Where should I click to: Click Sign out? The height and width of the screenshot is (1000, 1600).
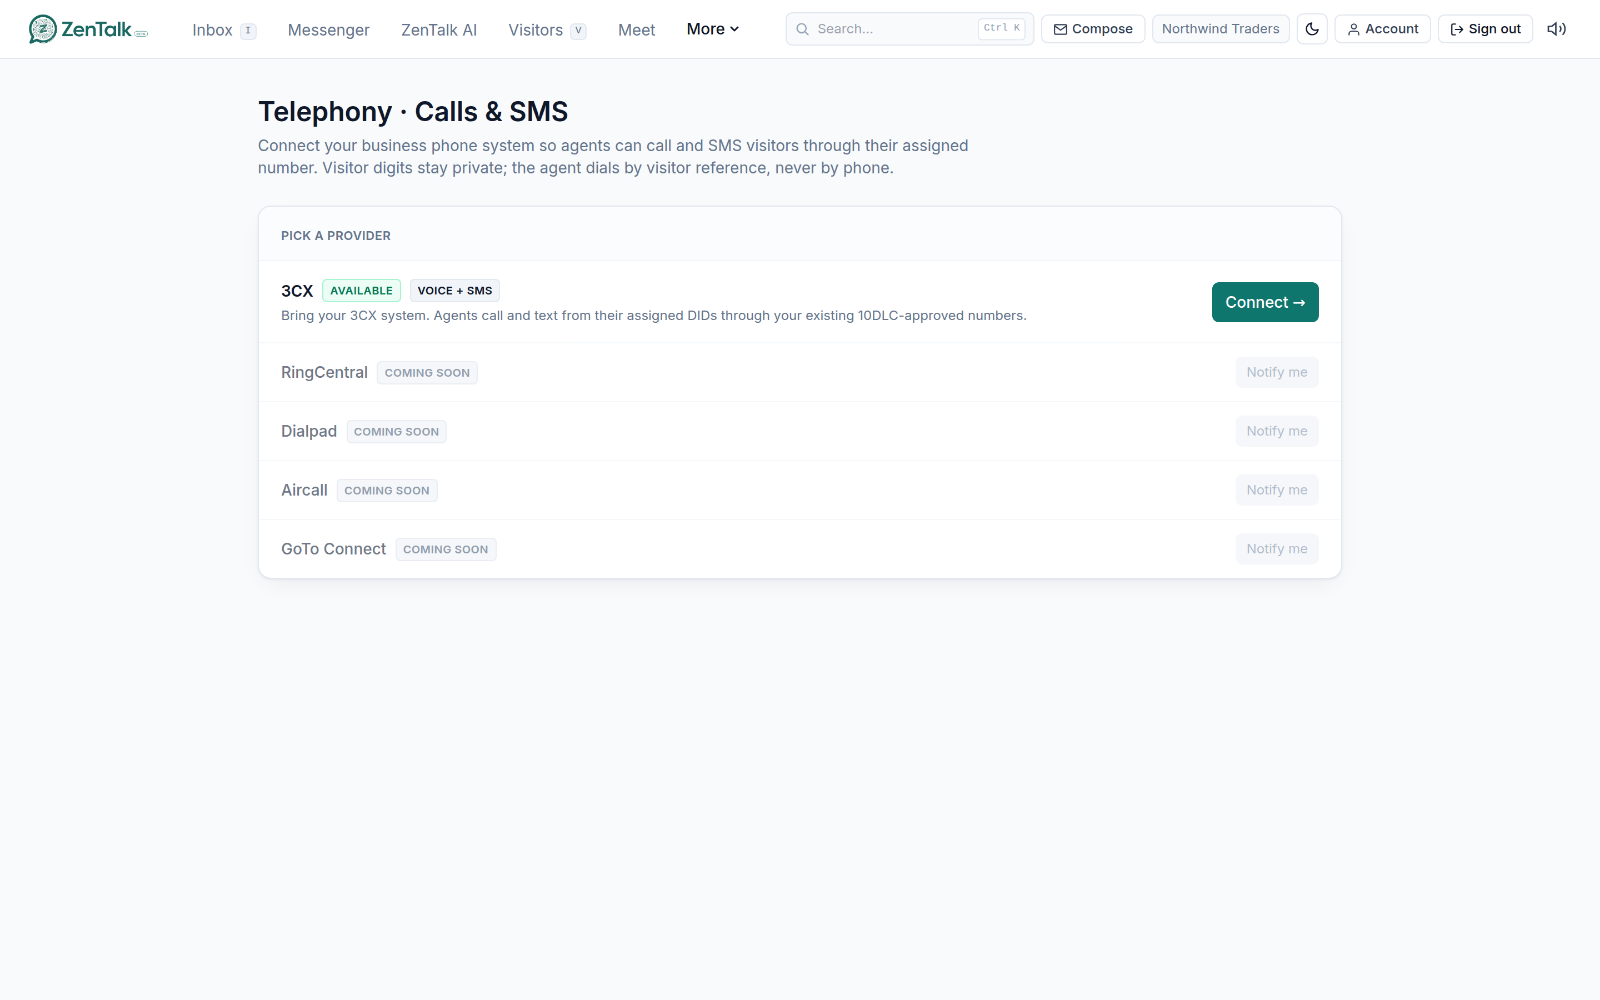click(x=1485, y=29)
